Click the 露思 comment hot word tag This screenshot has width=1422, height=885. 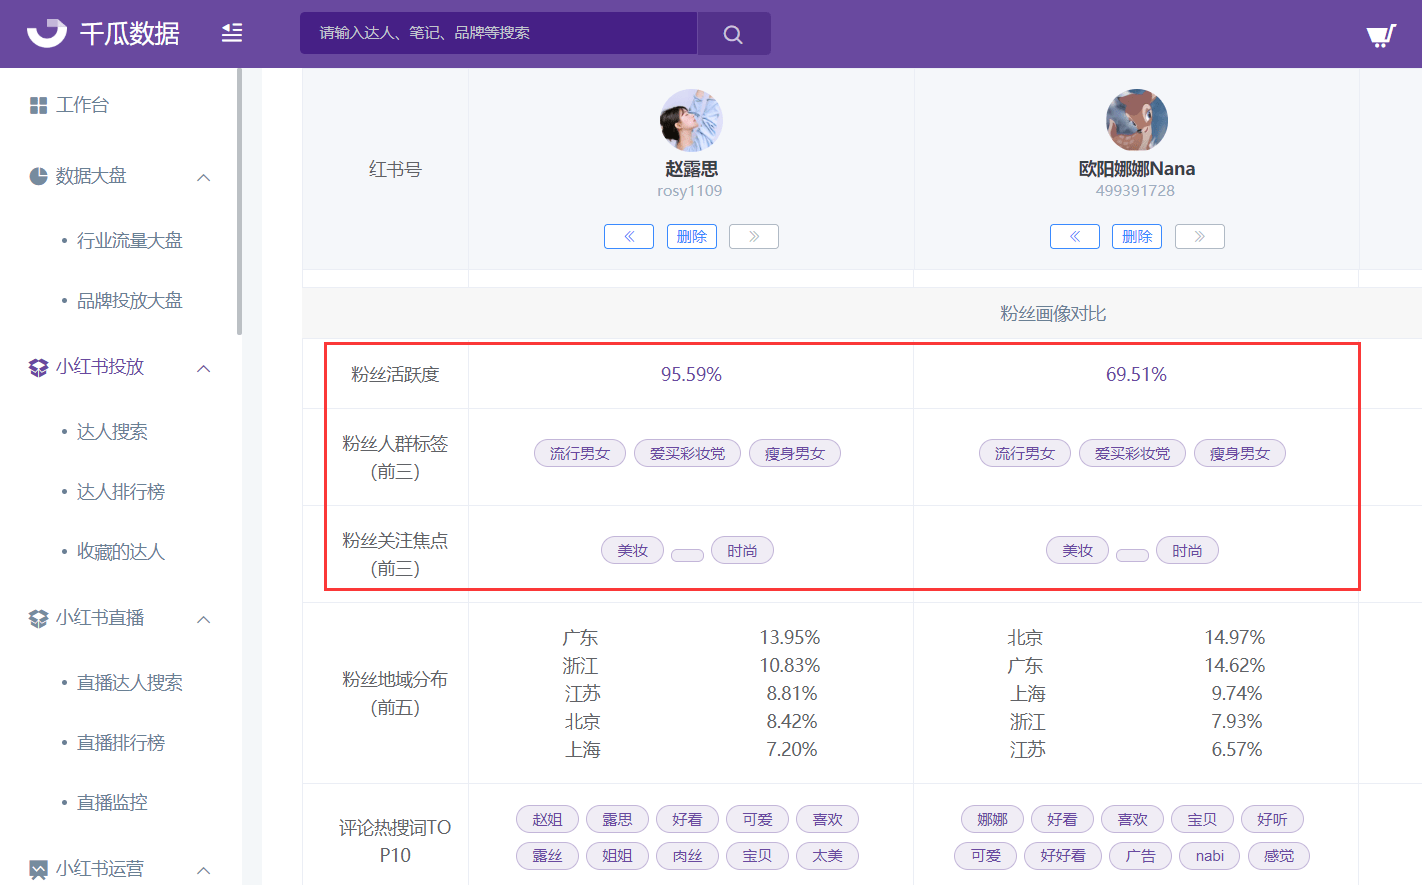tap(618, 819)
